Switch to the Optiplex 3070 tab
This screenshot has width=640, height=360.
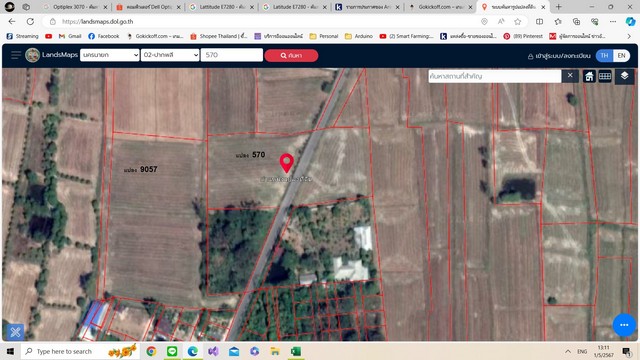click(75, 7)
